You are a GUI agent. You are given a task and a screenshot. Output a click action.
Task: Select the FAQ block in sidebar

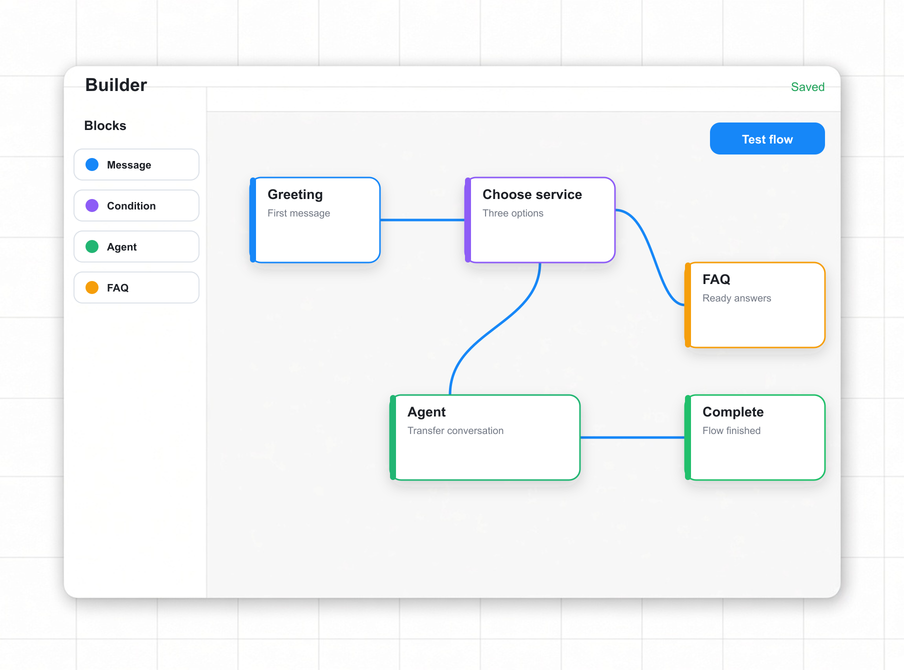[137, 287]
